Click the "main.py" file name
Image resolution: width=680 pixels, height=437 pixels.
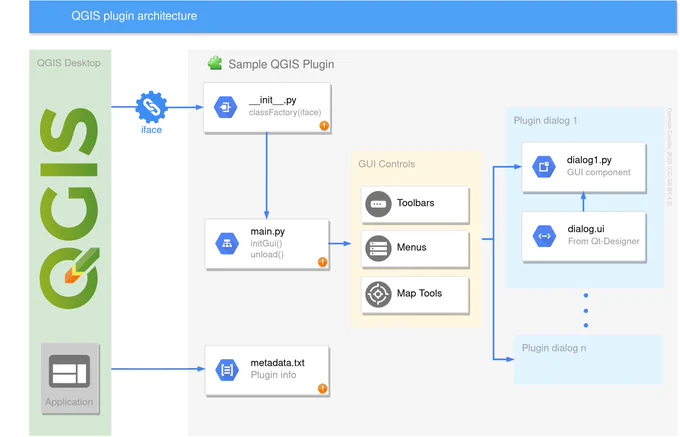tap(268, 232)
